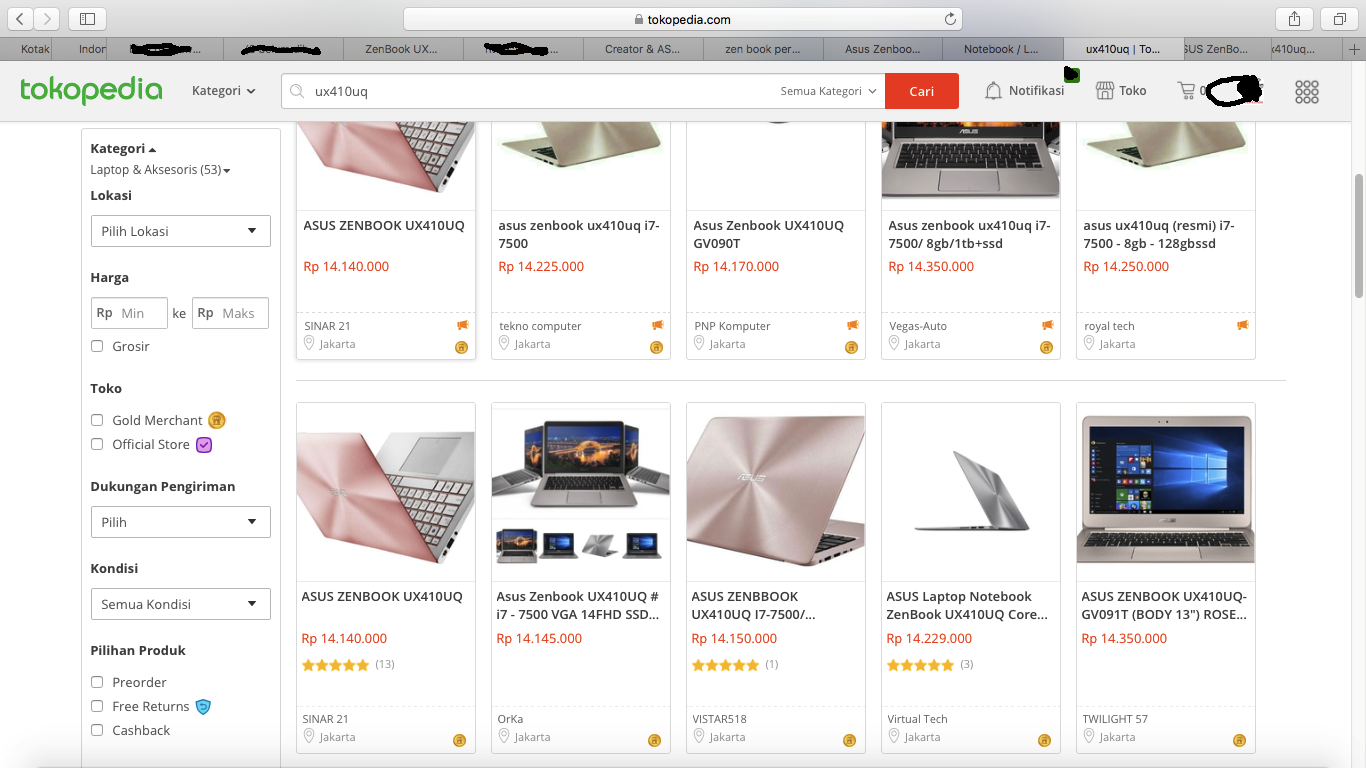Viewport: 1366px width, 768px height.
Task: Click the search magnifier icon
Action: click(297, 91)
